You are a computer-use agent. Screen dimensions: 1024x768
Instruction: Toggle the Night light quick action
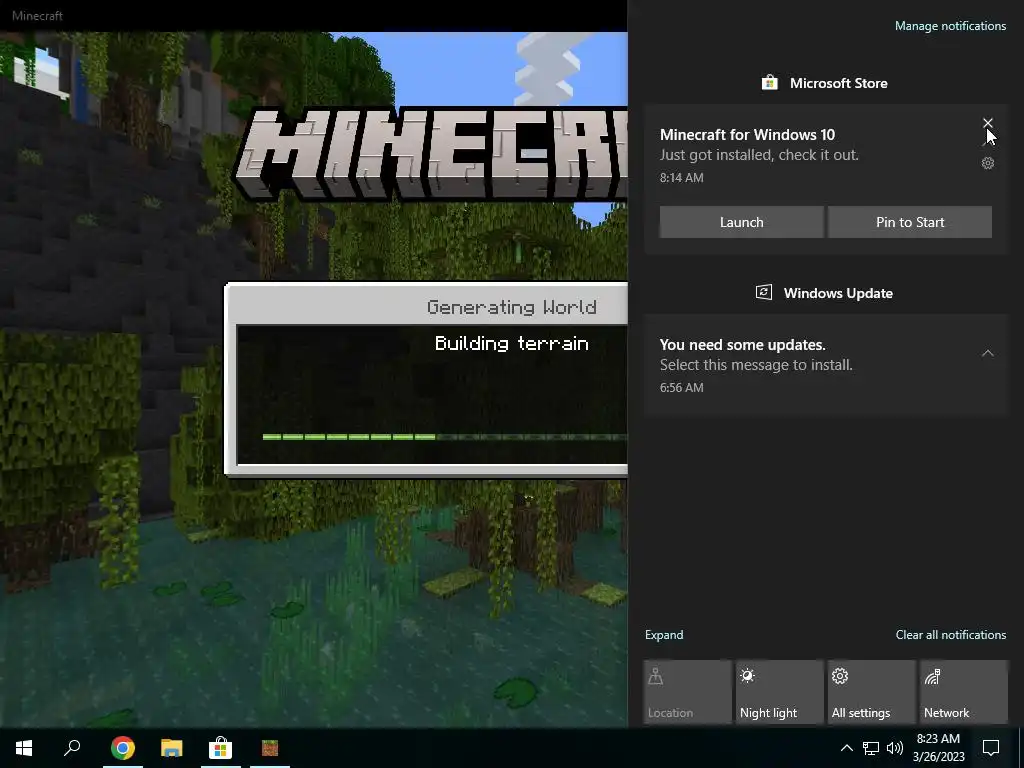(x=779, y=692)
